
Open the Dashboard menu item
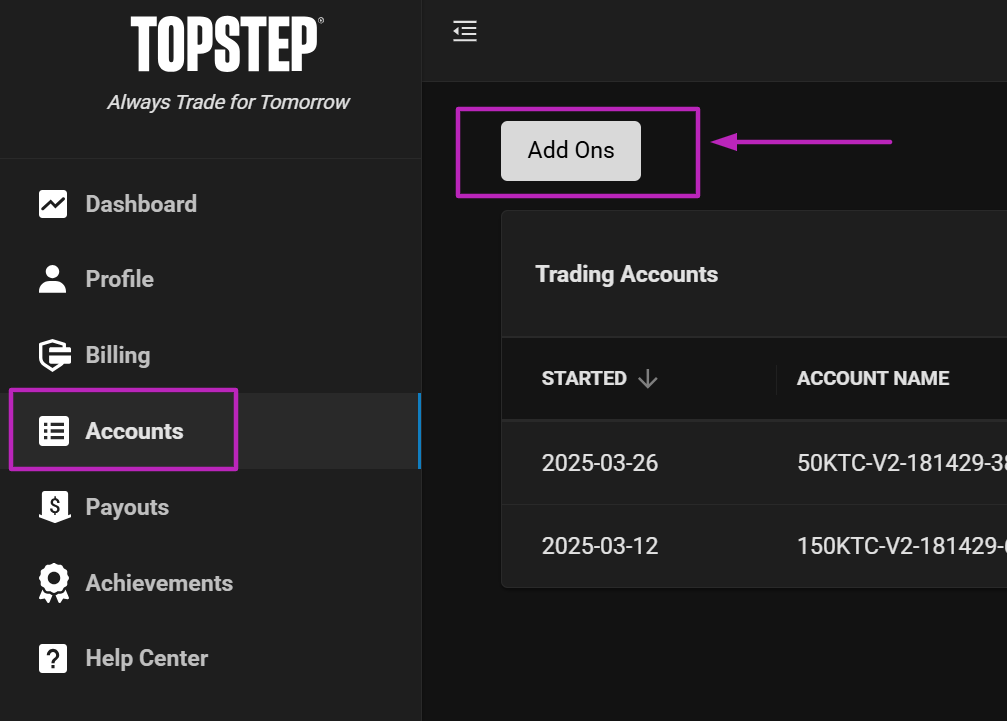click(x=211, y=204)
